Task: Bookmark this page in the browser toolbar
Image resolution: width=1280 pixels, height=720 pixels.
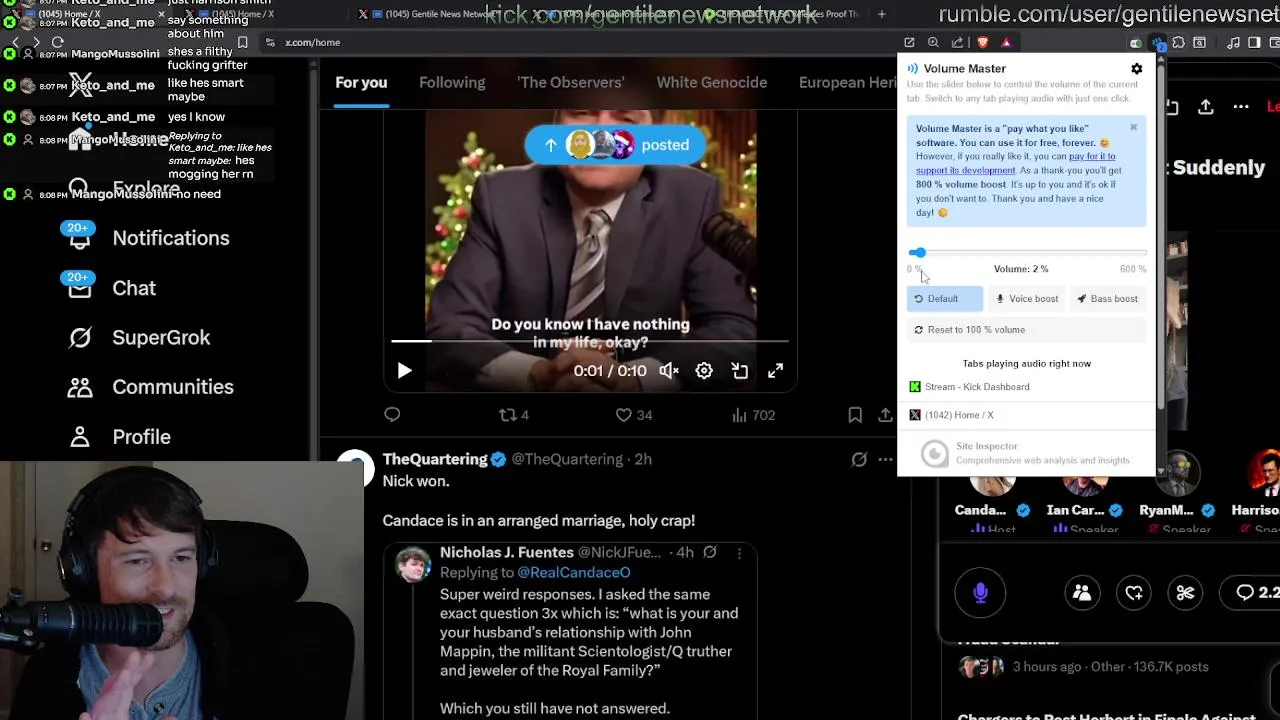Action: 242,42
